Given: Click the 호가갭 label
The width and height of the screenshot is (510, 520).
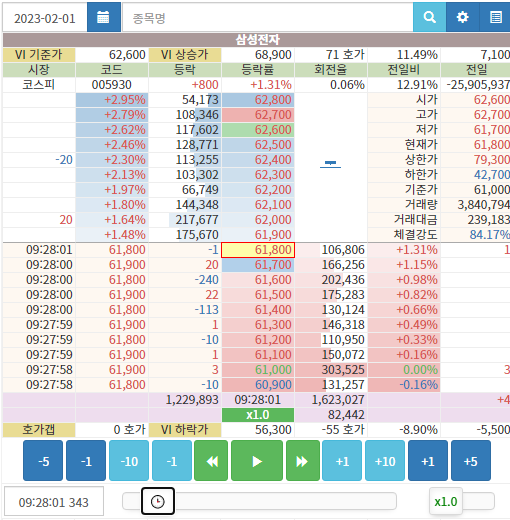Looking at the screenshot, I should pyautogui.click(x=39, y=430).
